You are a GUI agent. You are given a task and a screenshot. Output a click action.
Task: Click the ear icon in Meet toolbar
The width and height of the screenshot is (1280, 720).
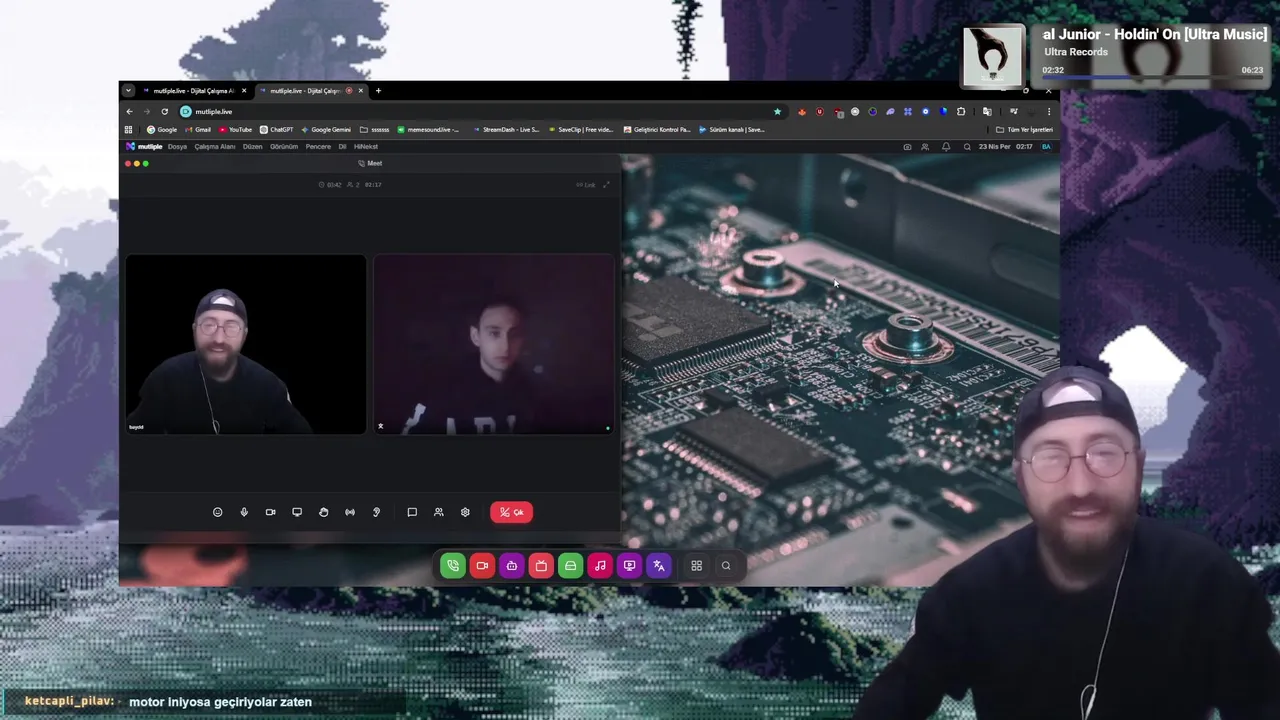(376, 512)
